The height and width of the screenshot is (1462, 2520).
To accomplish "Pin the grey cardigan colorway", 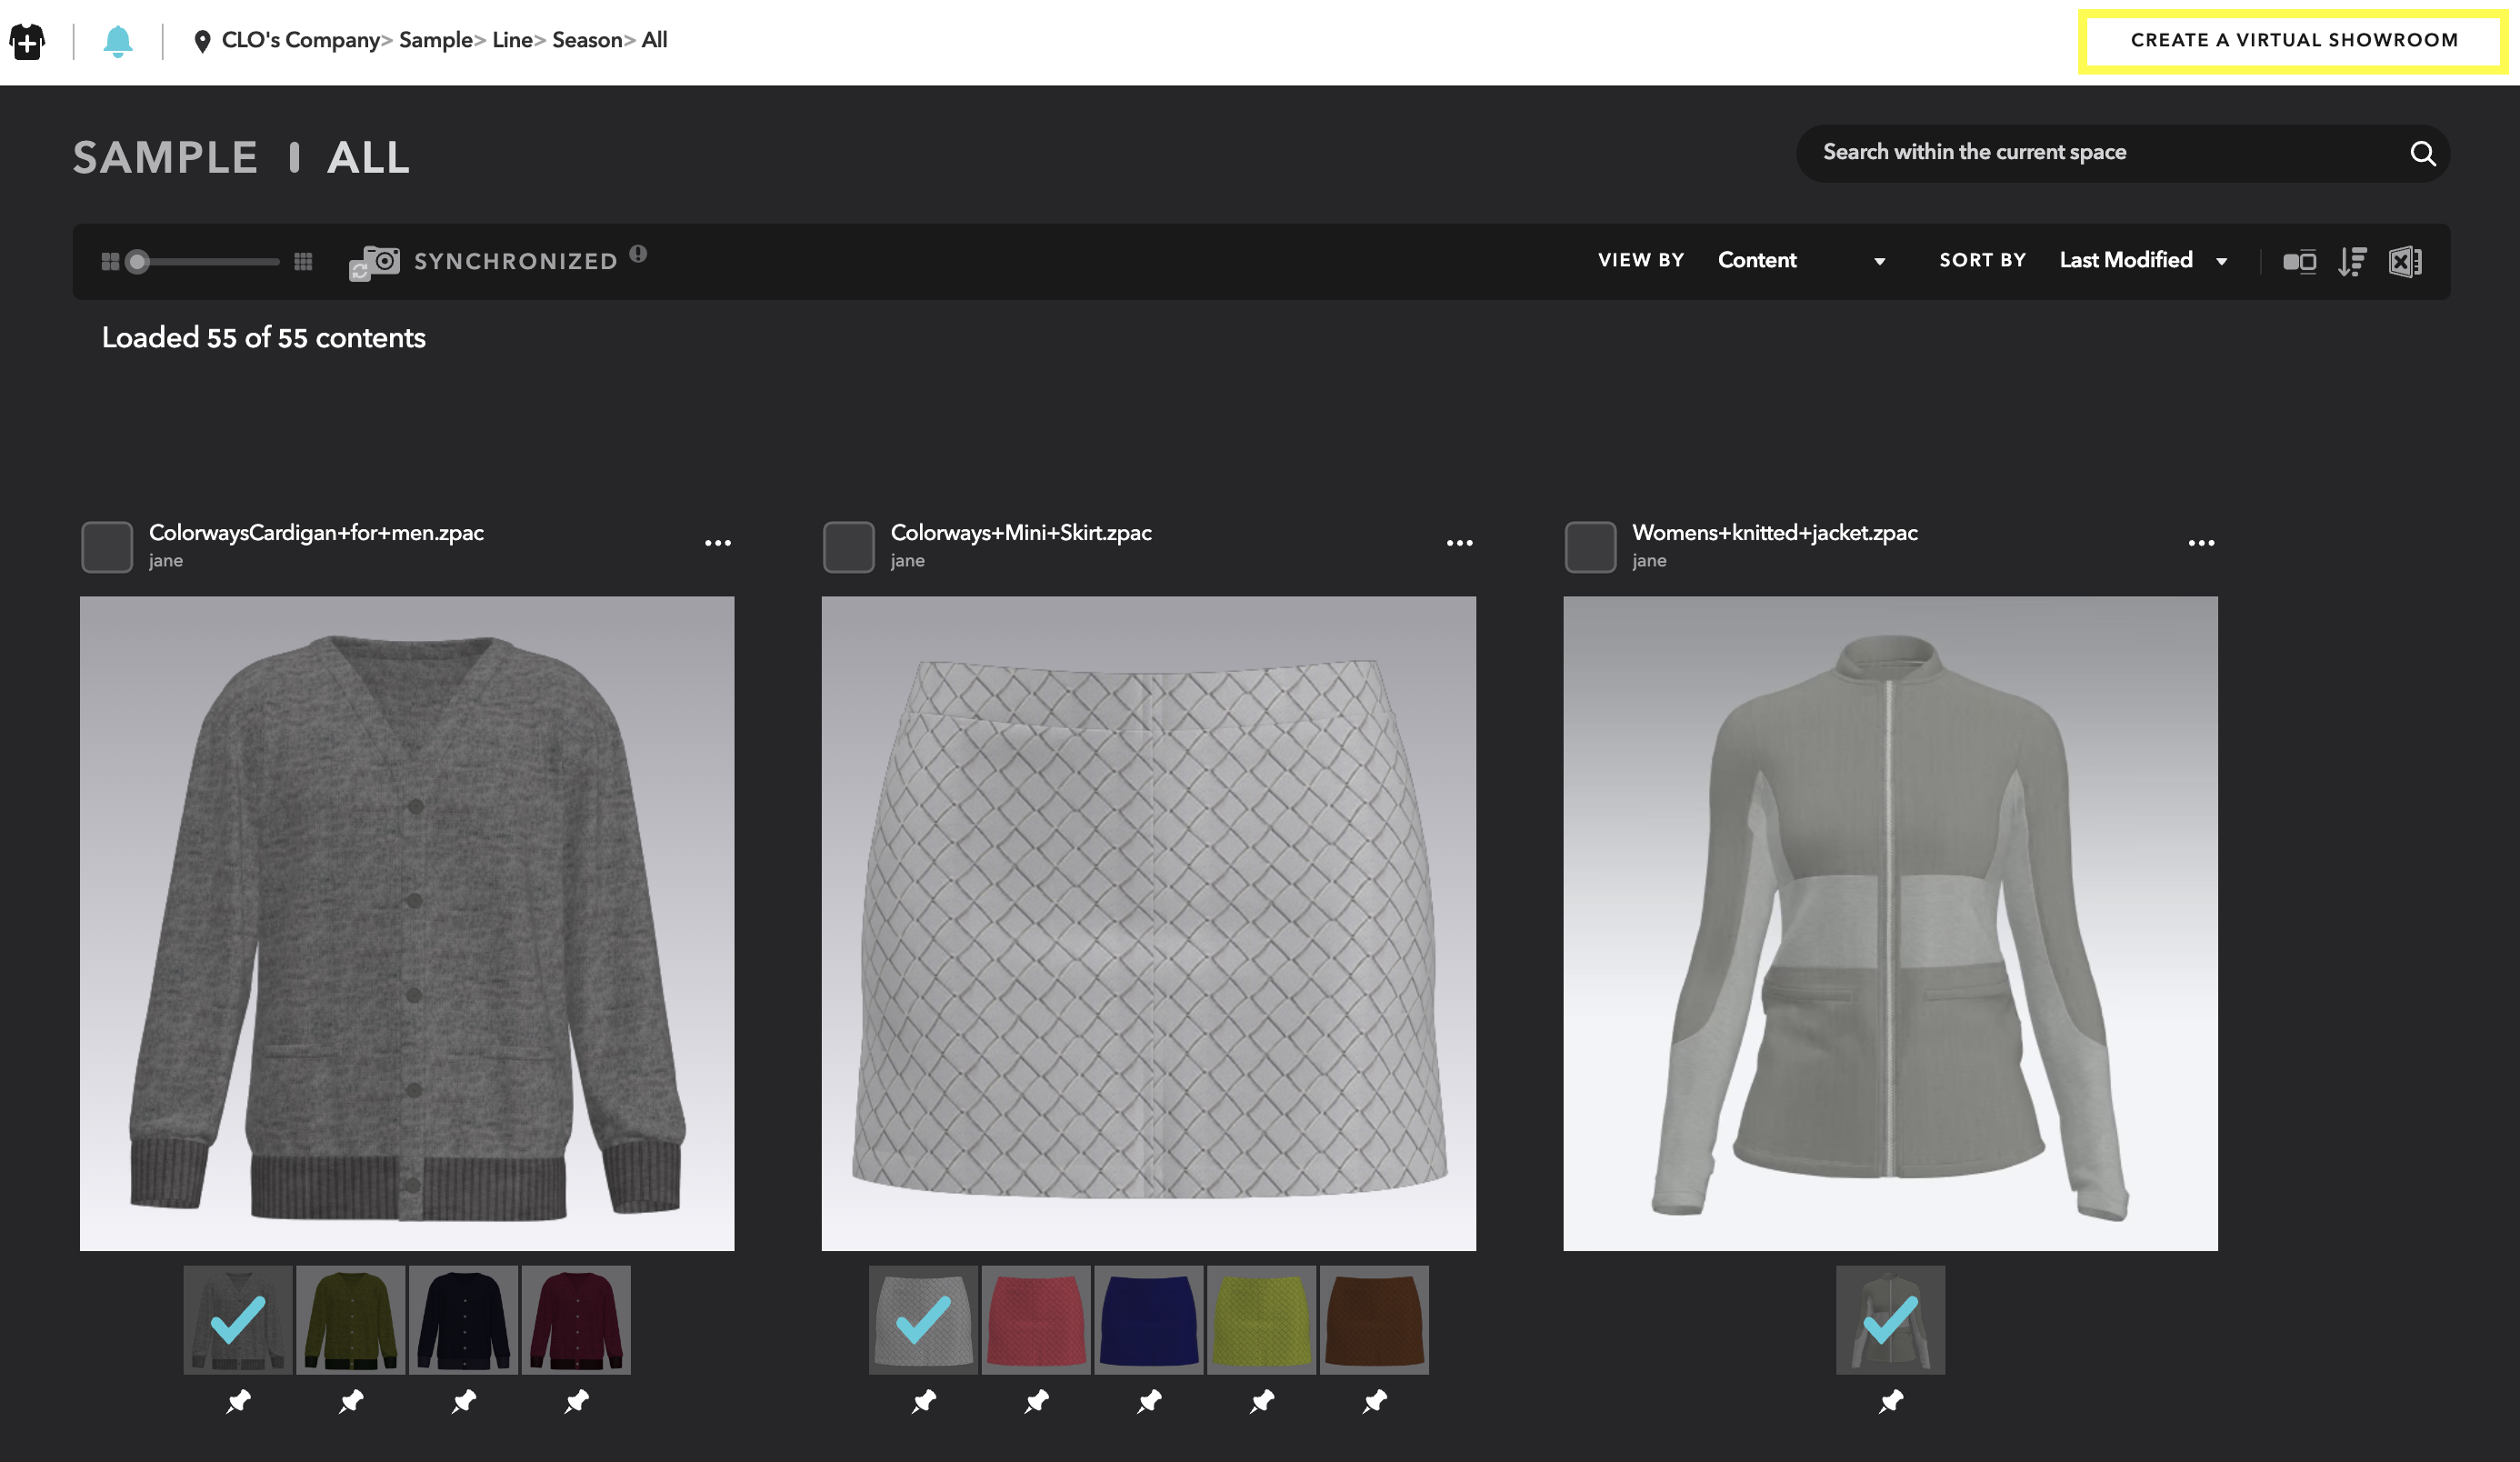I will (238, 1401).
